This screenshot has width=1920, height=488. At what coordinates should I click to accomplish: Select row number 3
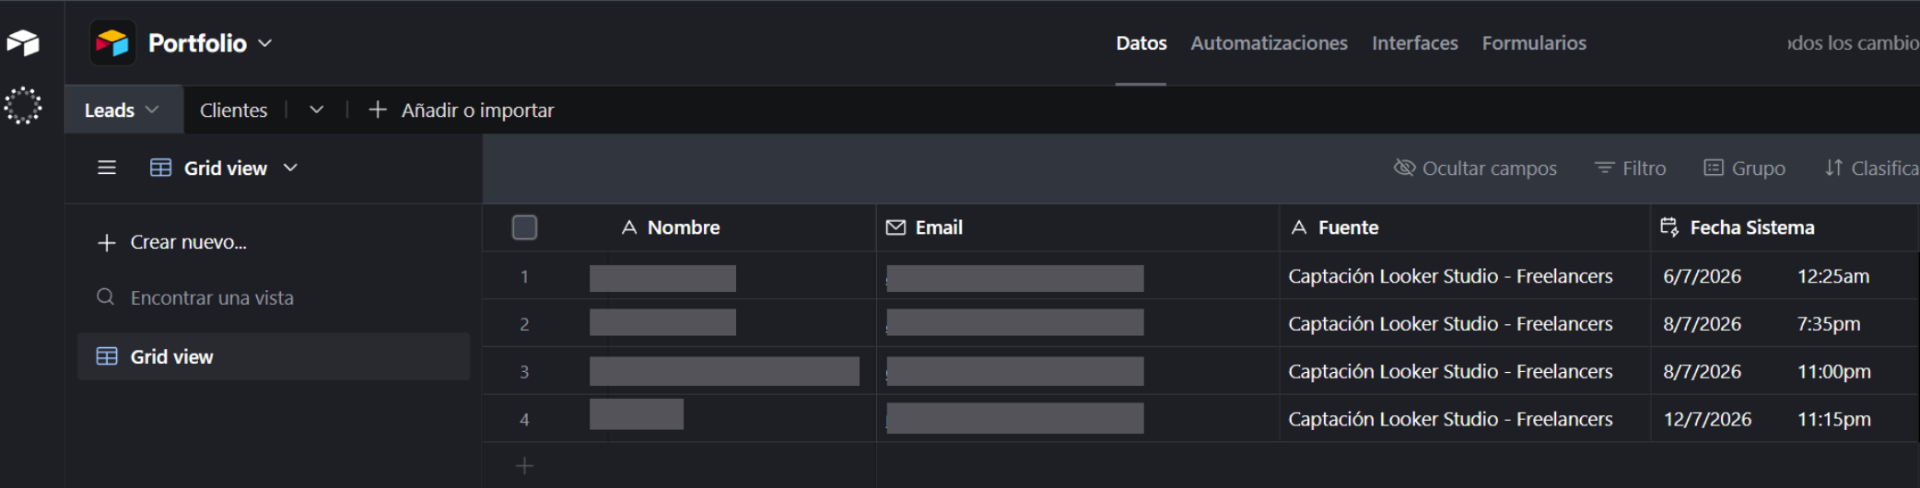pyautogui.click(x=524, y=372)
